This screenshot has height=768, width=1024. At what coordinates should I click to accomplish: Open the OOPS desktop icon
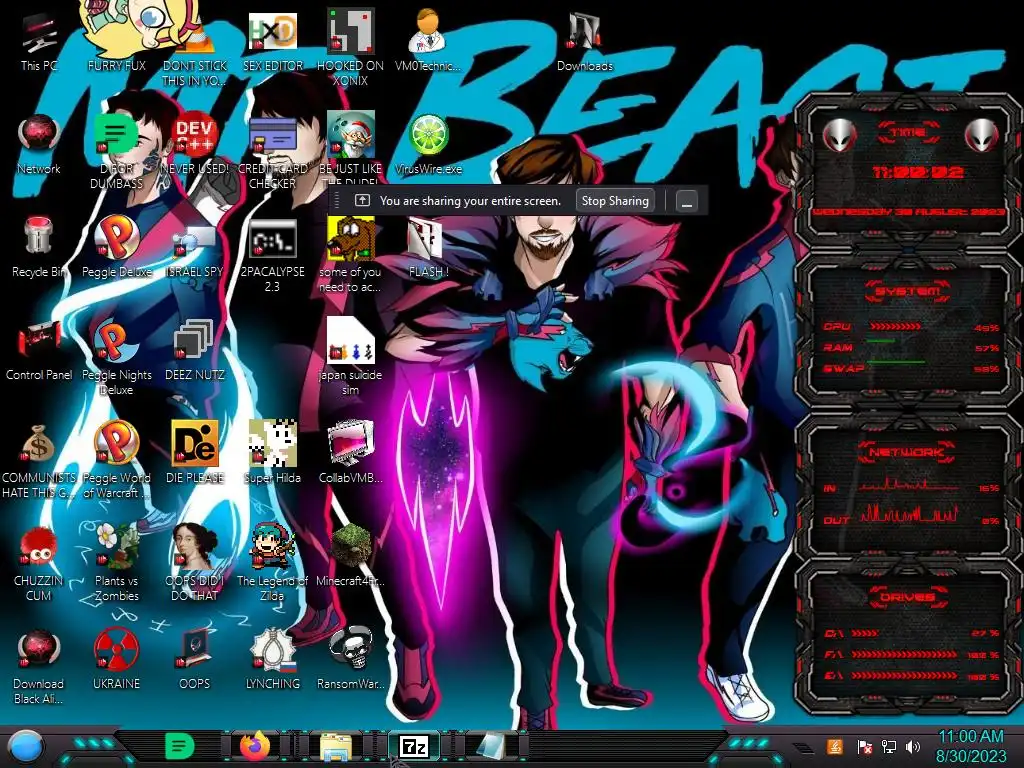pos(195,658)
